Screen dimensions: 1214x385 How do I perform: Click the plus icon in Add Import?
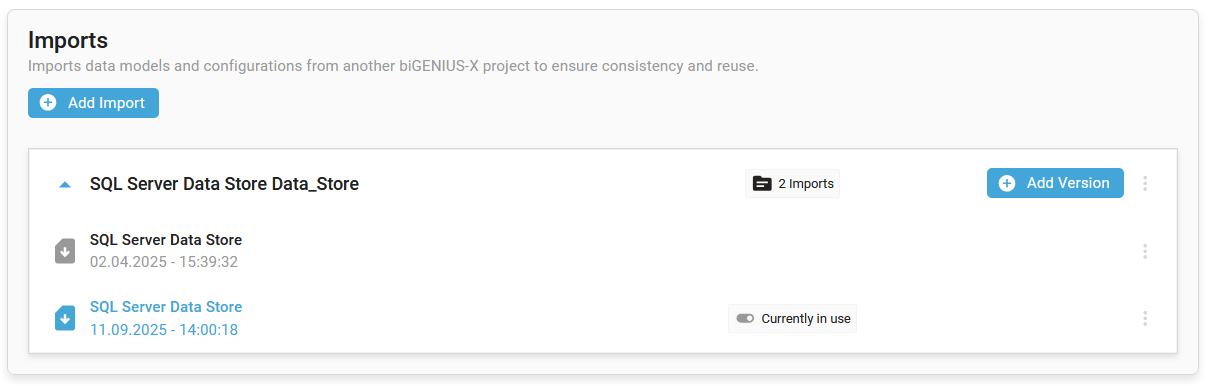coord(47,103)
